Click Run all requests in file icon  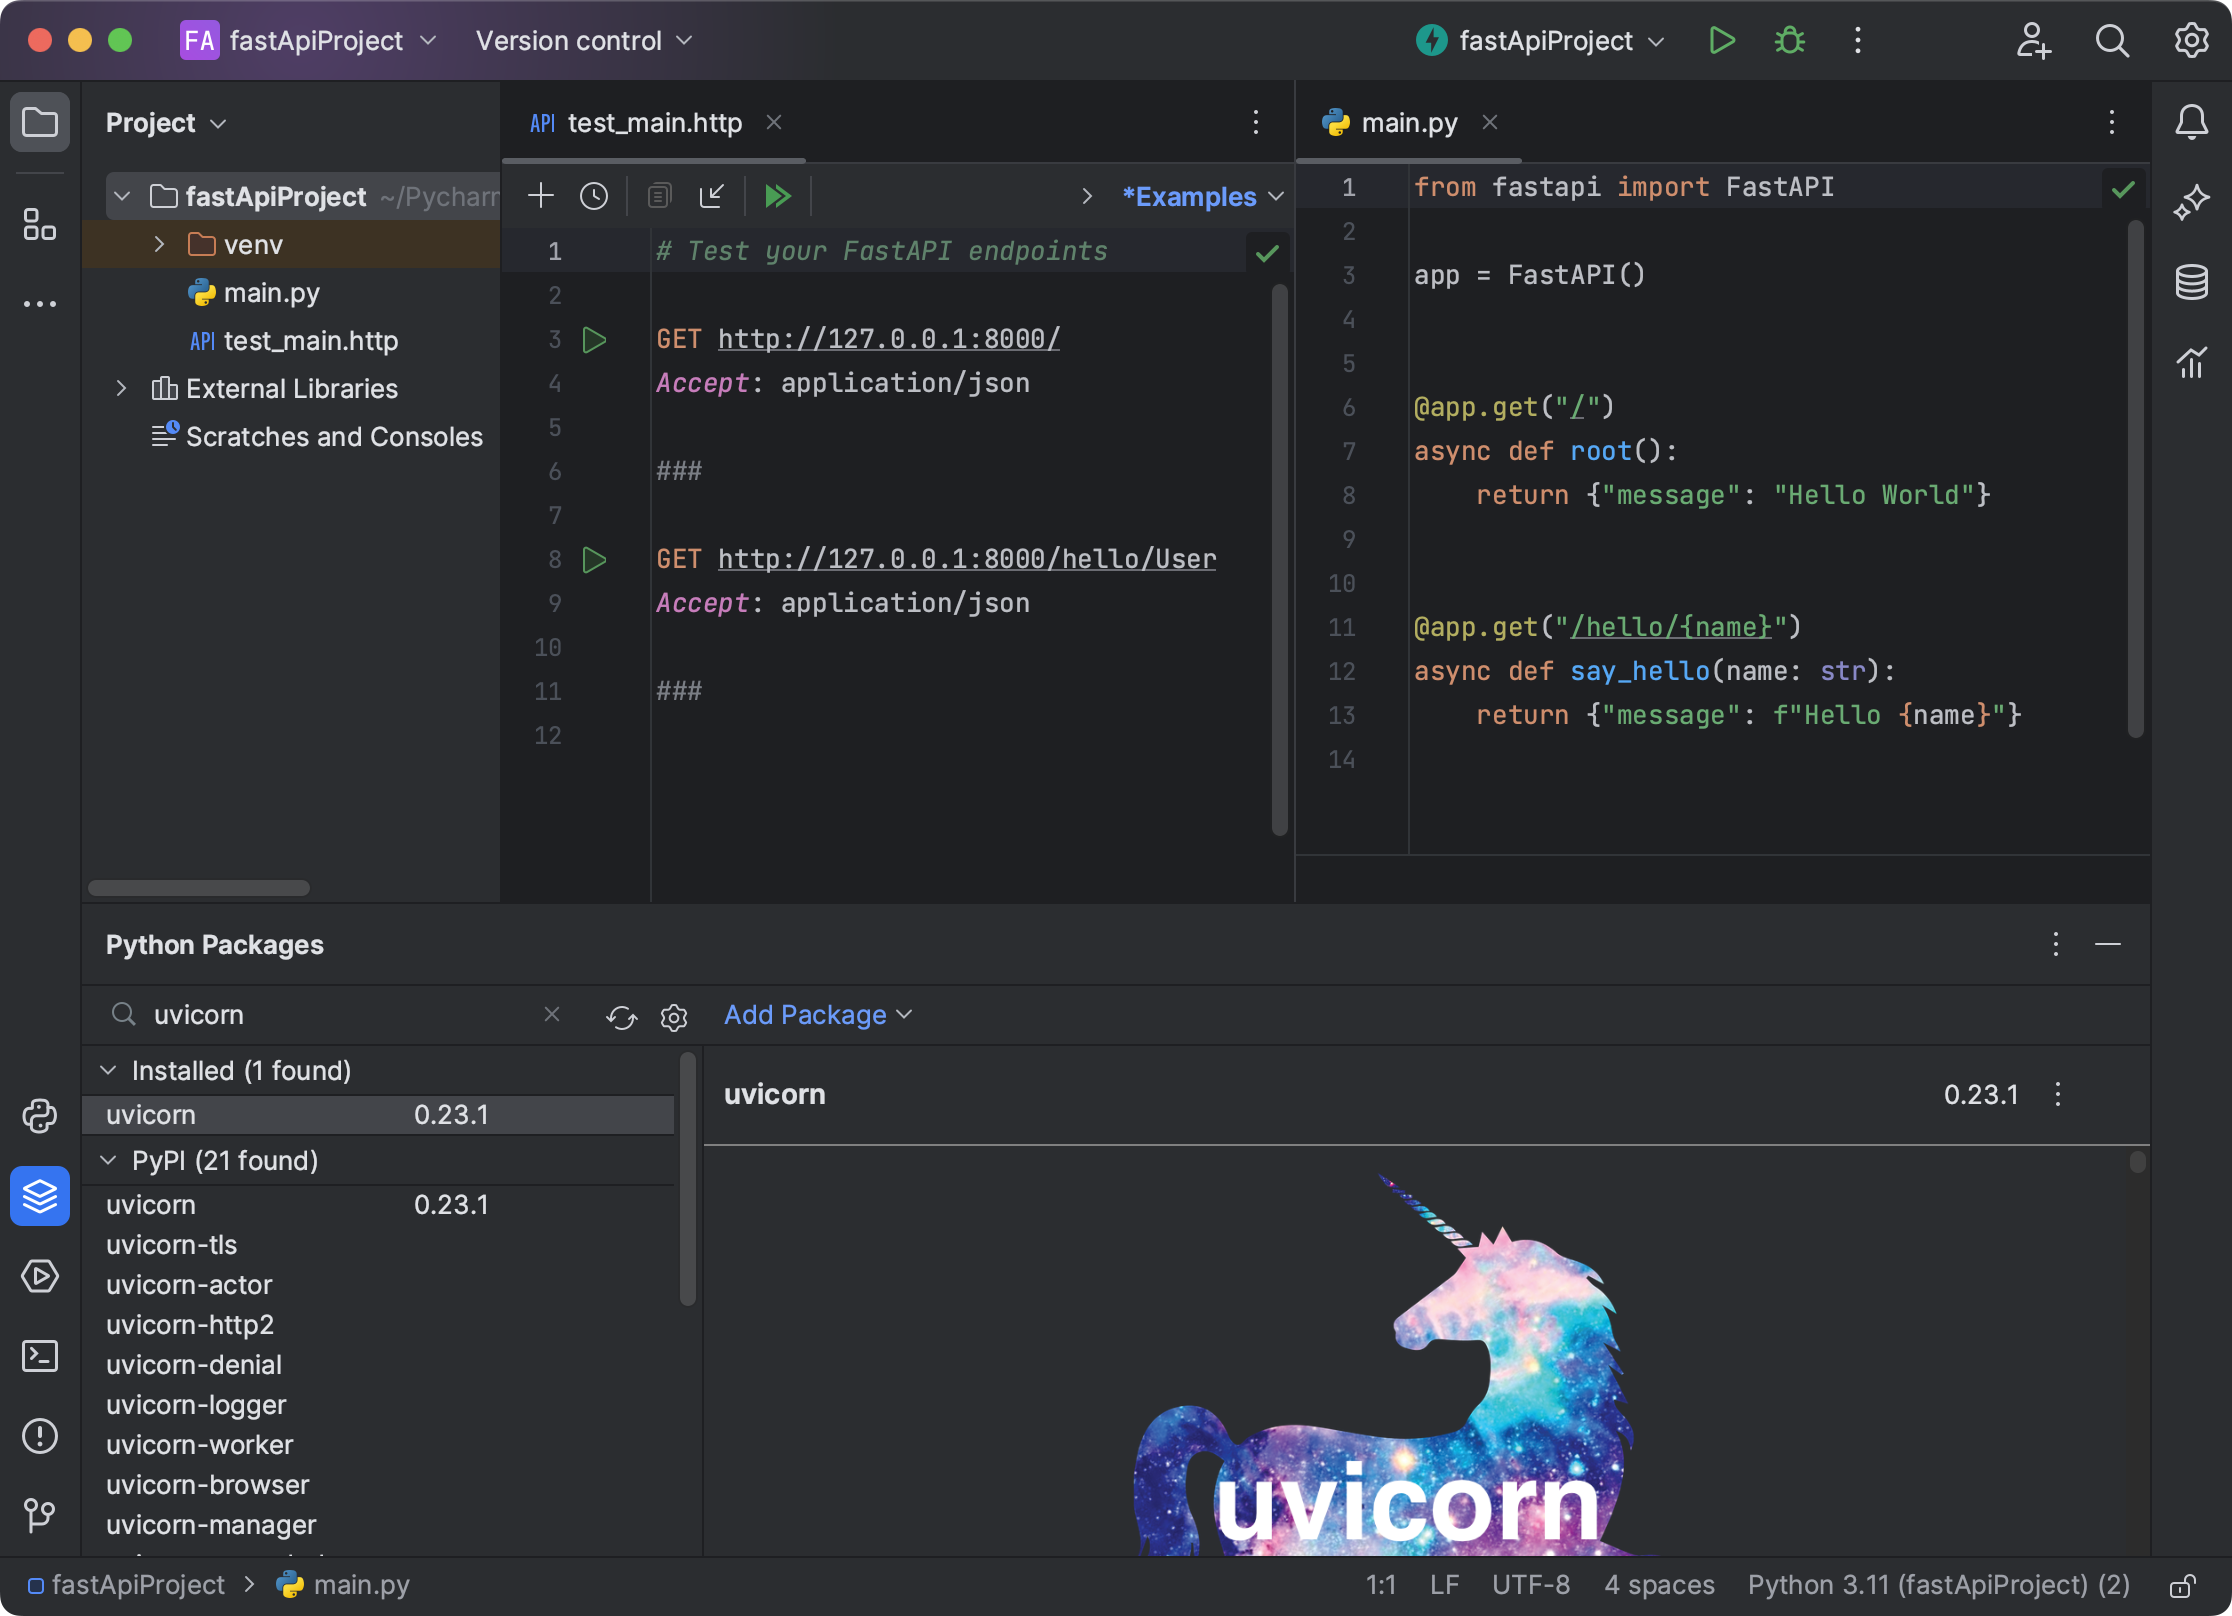[778, 196]
